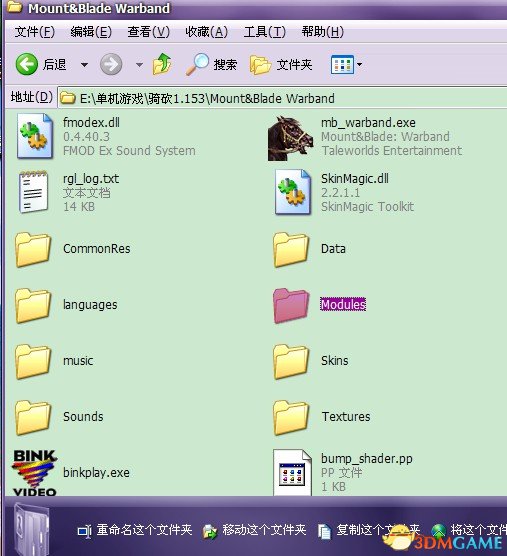Select the Textures folder icon
This screenshot has height=556, width=507.
291,417
